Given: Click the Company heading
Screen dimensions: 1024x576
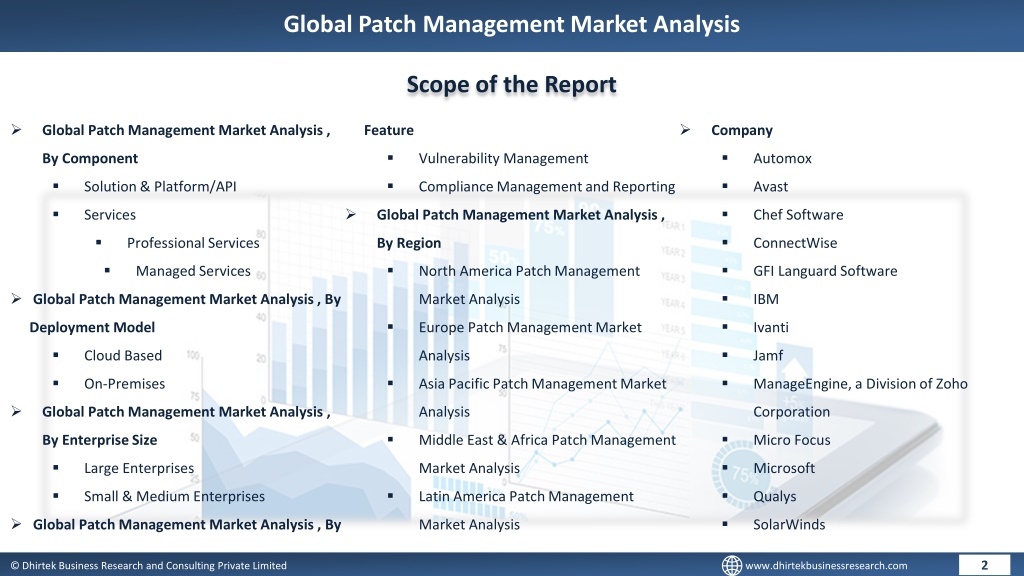Looking at the screenshot, I should pos(742,130).
